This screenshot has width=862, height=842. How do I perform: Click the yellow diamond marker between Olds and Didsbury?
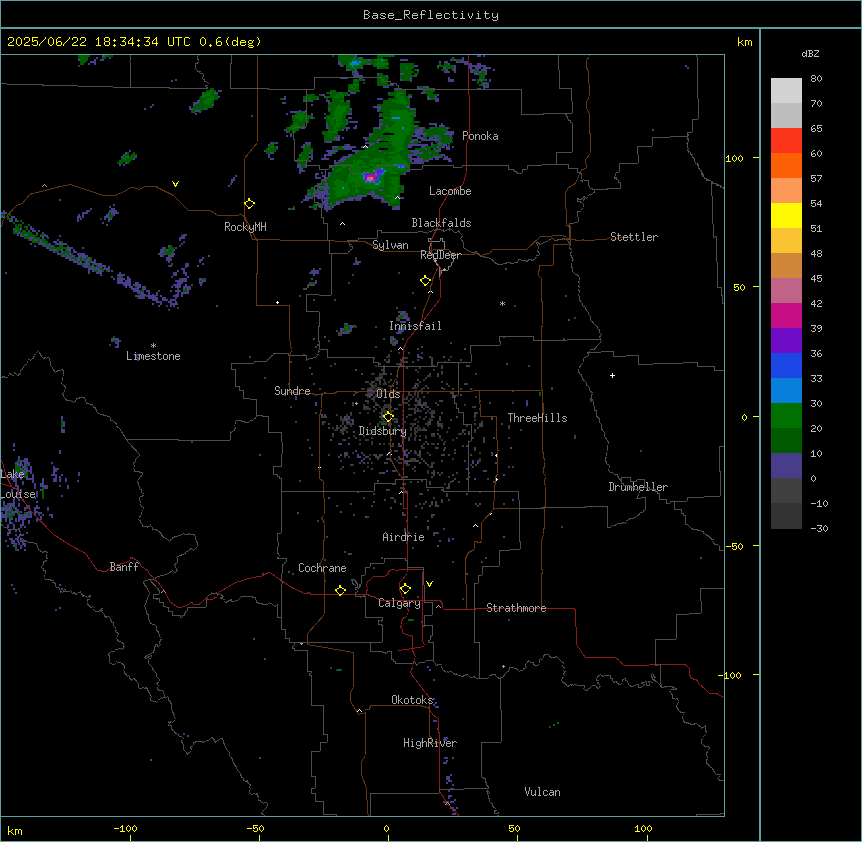[x=388, y=417]
